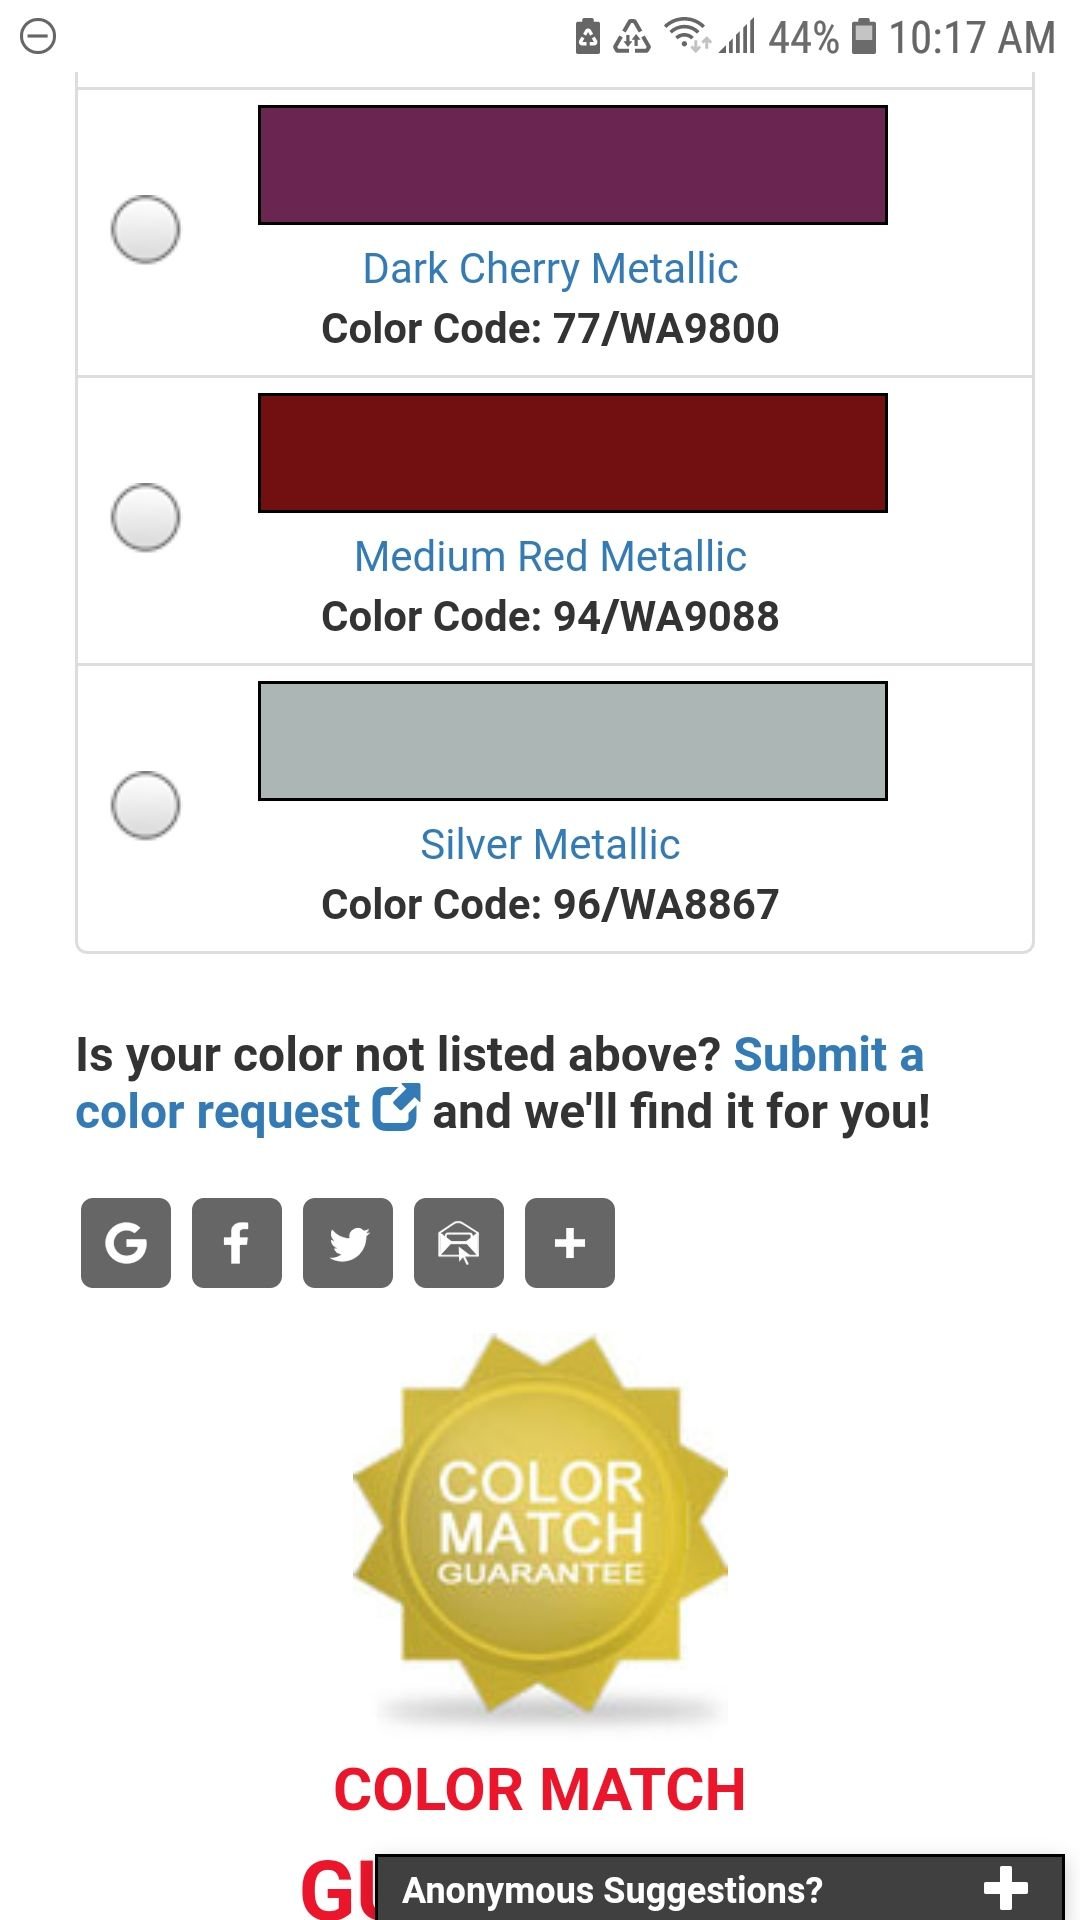Share by email icon

click(x=459, y=1243)
